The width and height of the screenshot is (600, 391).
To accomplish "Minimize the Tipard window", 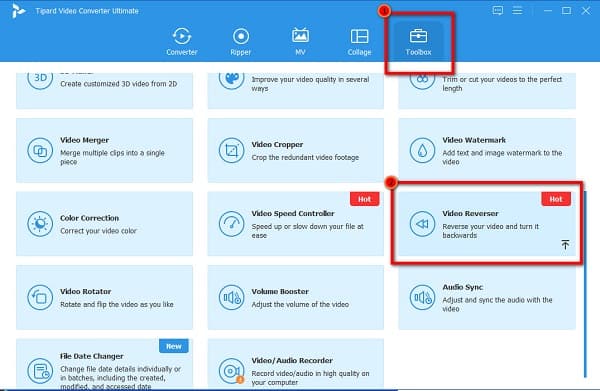I will tap(548, 10).
